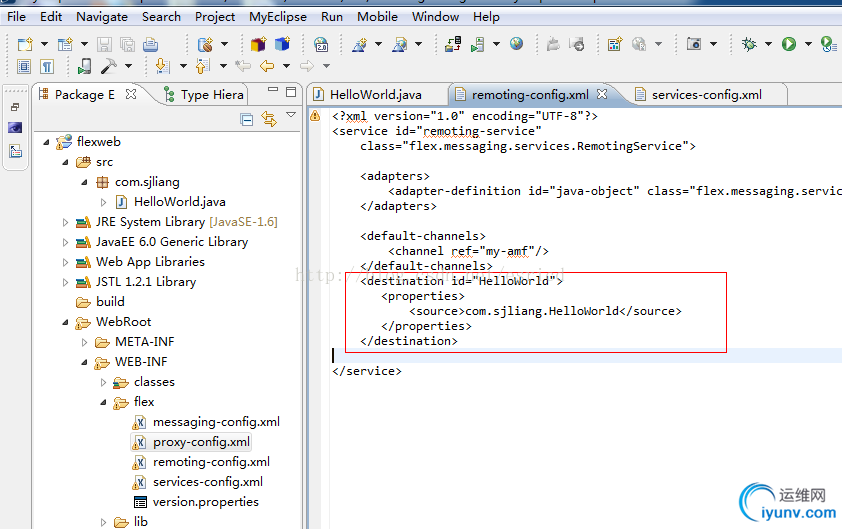Select the classes folder
This screenshot has height=529, width=842.
(x=154, y=382)
